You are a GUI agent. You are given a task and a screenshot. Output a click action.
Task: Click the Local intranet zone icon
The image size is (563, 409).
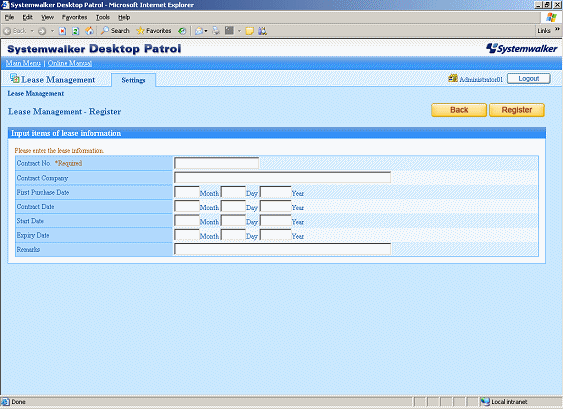point(485,401)
